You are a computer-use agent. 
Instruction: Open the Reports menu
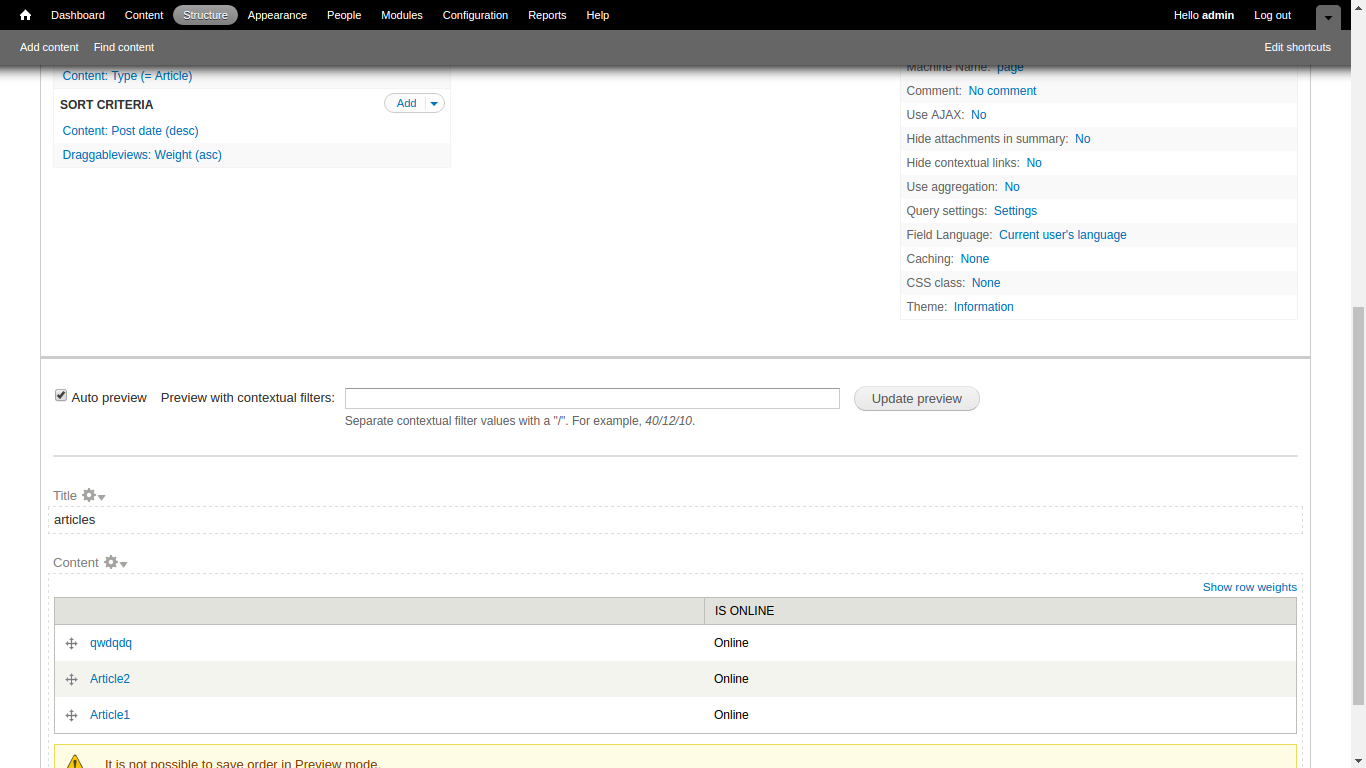pos(547,15)
